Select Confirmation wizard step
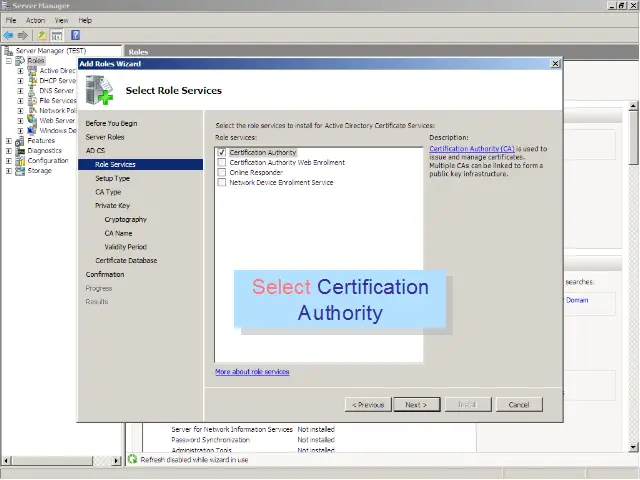 (105, 274)
